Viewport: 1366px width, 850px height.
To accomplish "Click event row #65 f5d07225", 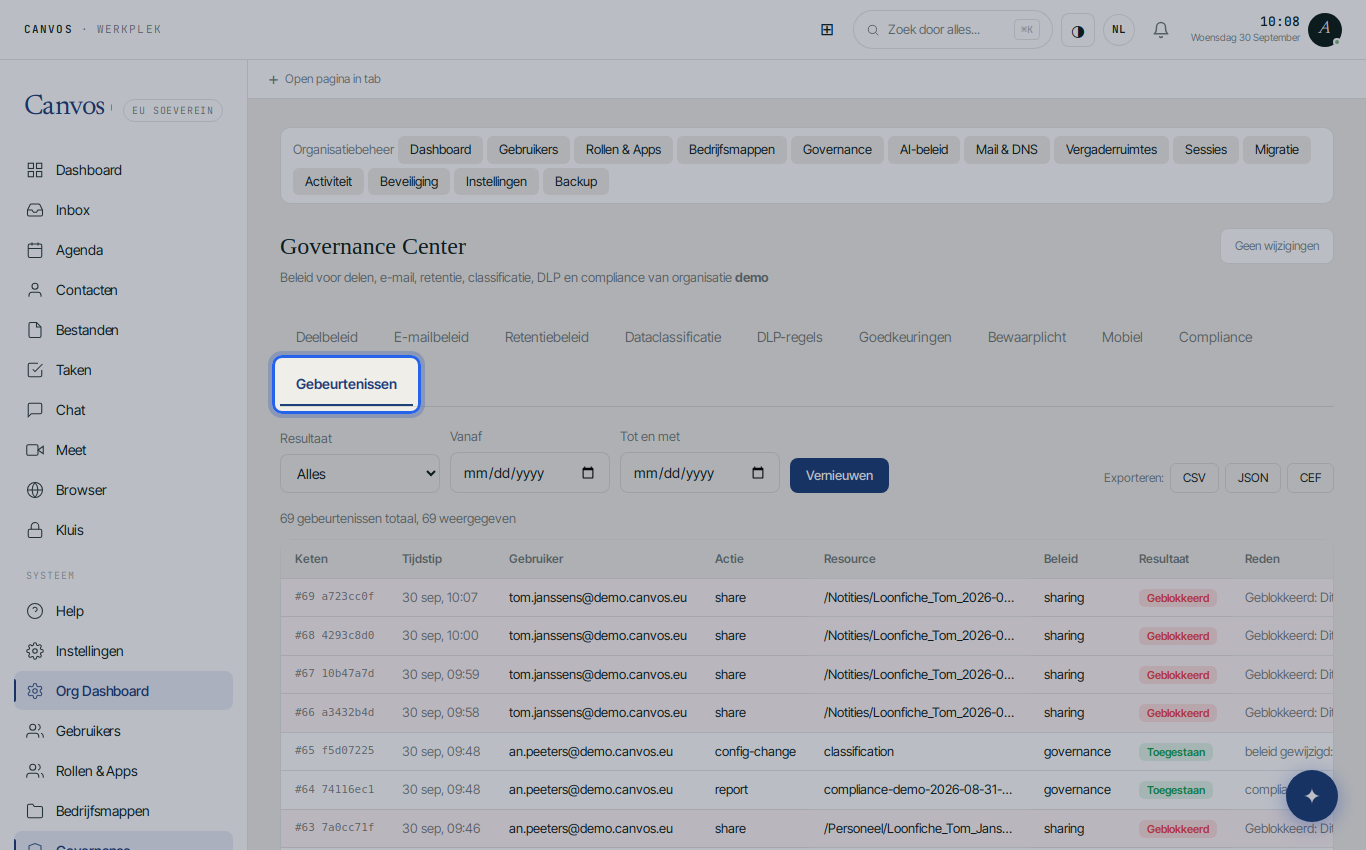I will [x=806, y=751].
